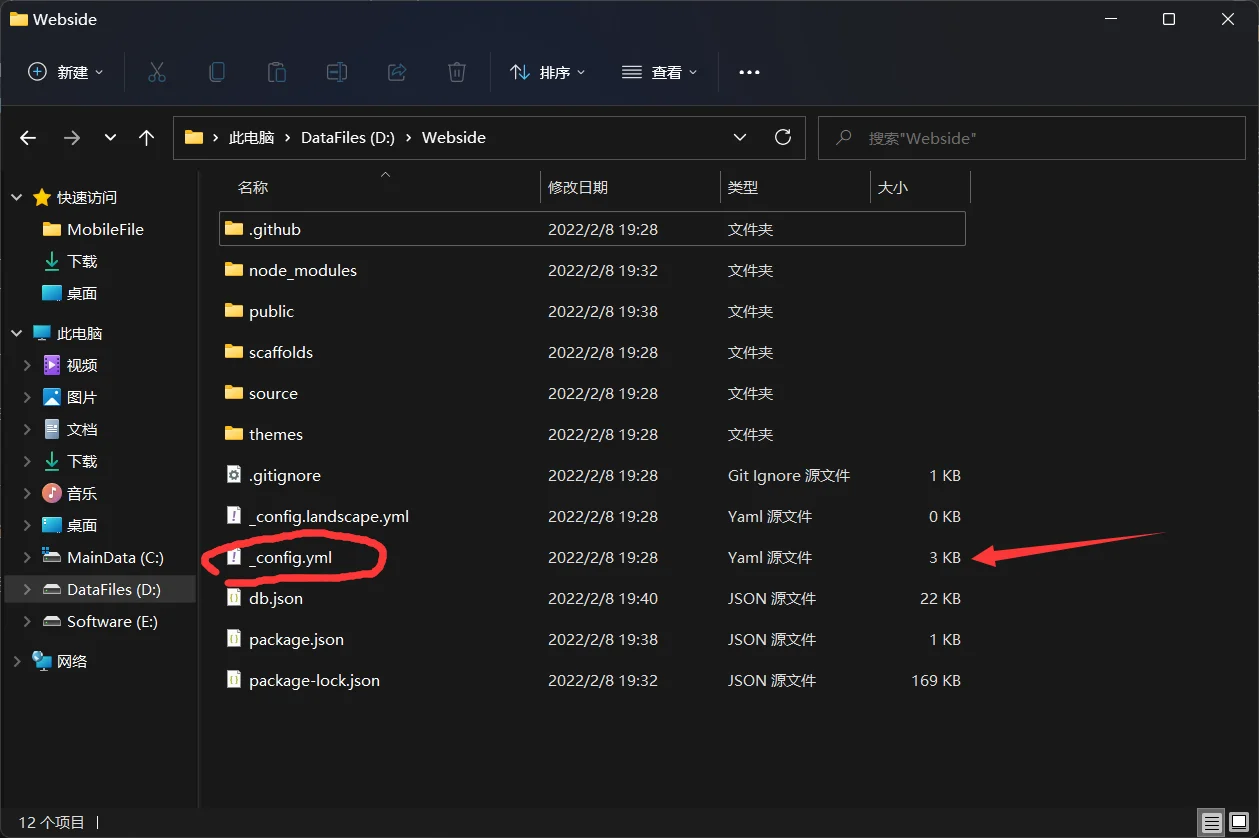Select the source folder name
This screenshot has height=838, width=1259.
273,393
